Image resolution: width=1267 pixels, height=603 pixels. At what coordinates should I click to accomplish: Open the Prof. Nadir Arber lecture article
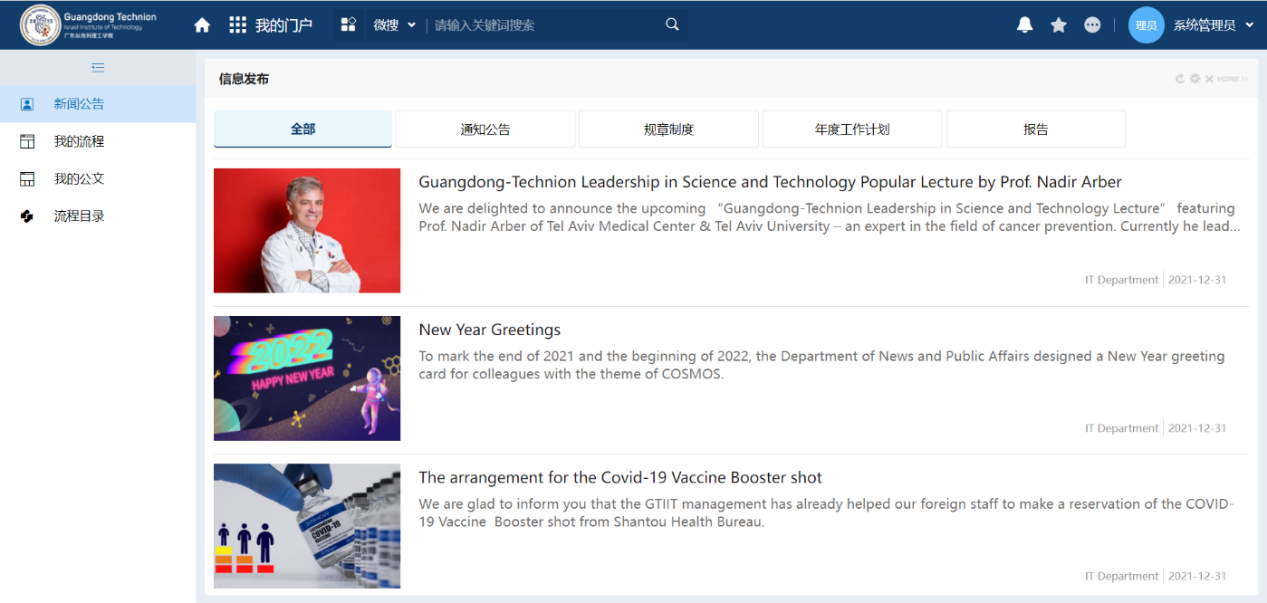[x=770, y=182]
